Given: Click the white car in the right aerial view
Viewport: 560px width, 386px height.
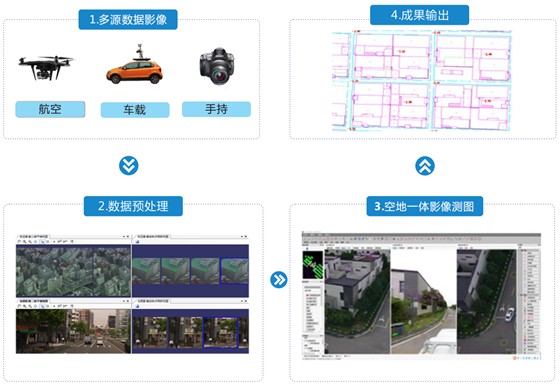Looking at the screenshot, I should click(x=509, y=314).
